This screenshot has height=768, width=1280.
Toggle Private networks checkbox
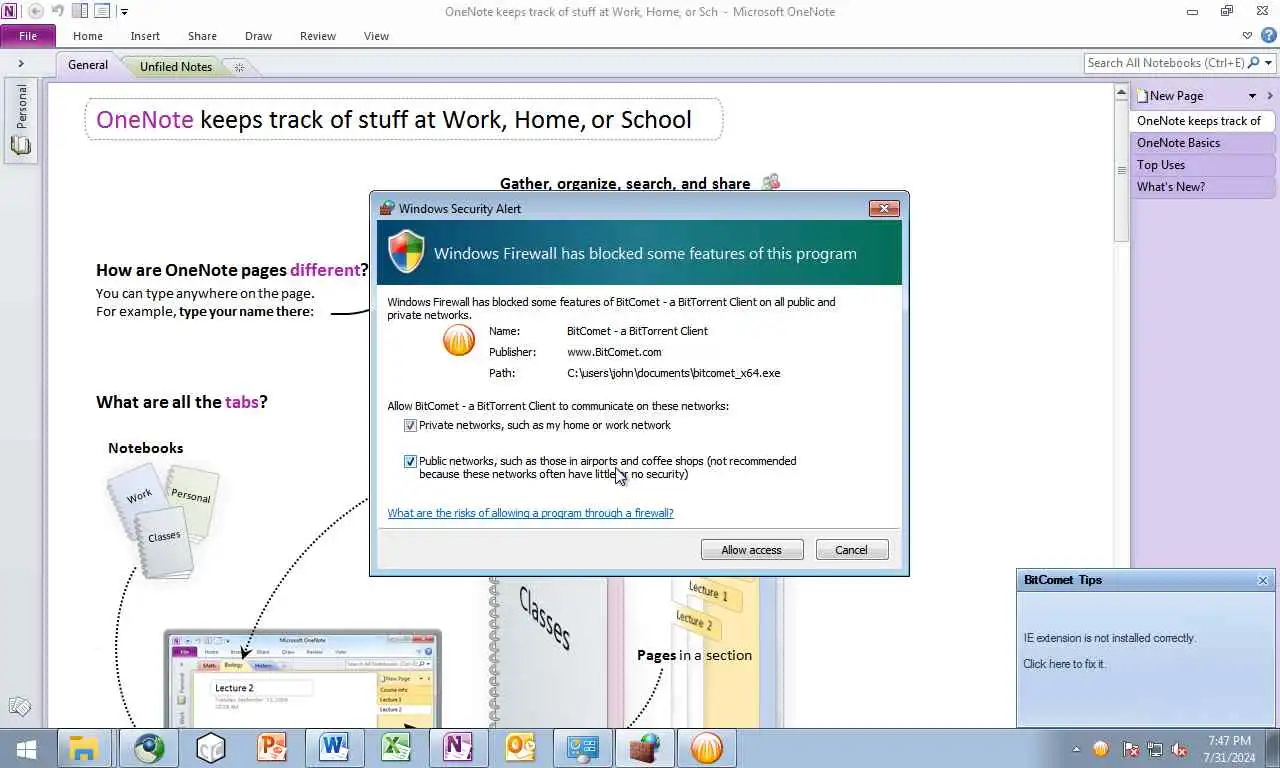pyautogui.click(x=410, y=426)
